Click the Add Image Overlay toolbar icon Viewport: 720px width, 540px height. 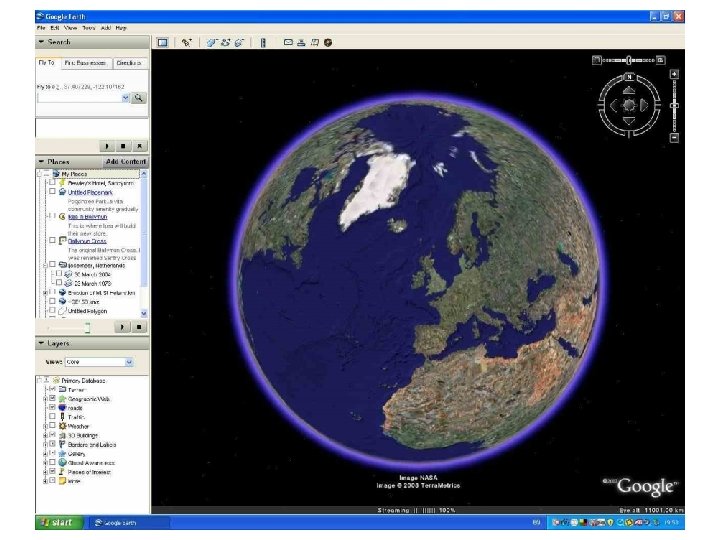coord(239,42)
